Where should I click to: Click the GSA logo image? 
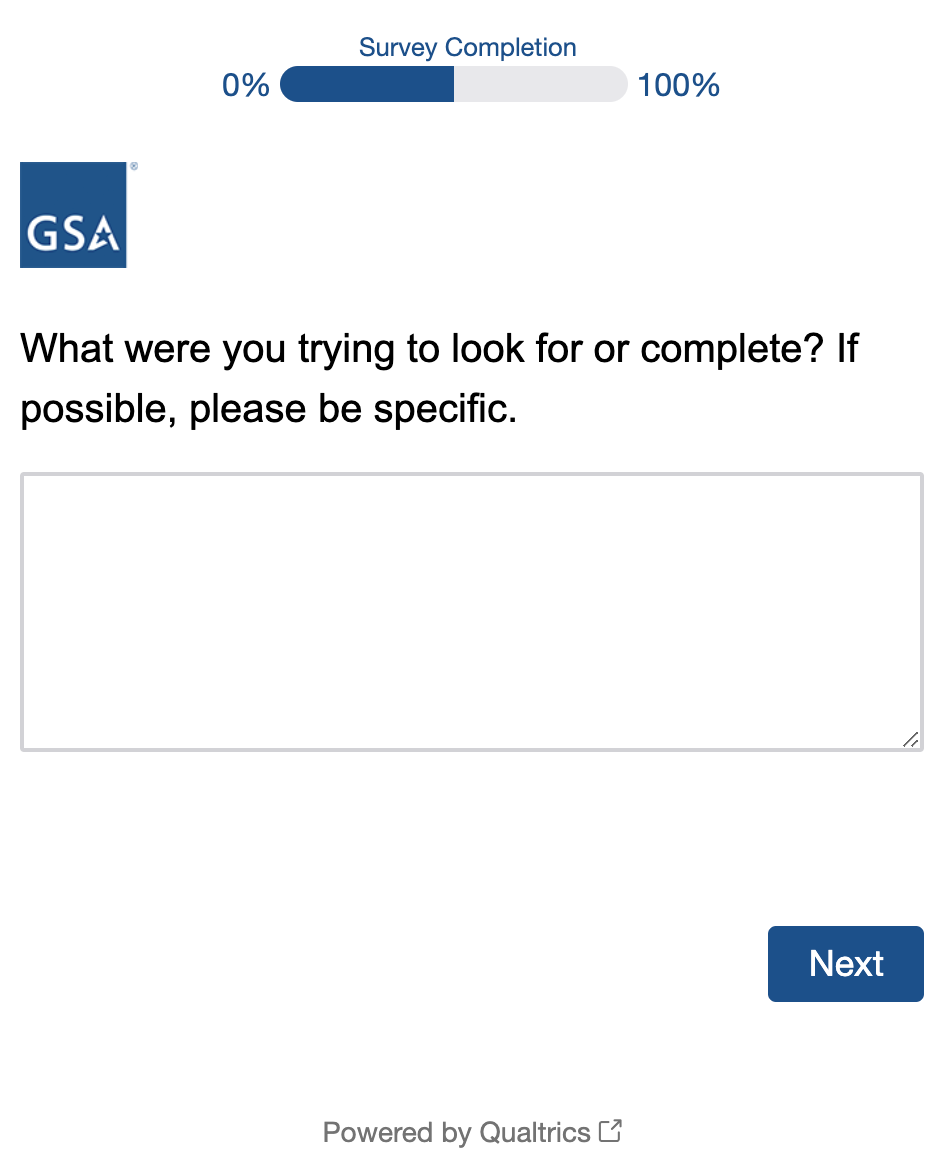[x=73, y=215]
